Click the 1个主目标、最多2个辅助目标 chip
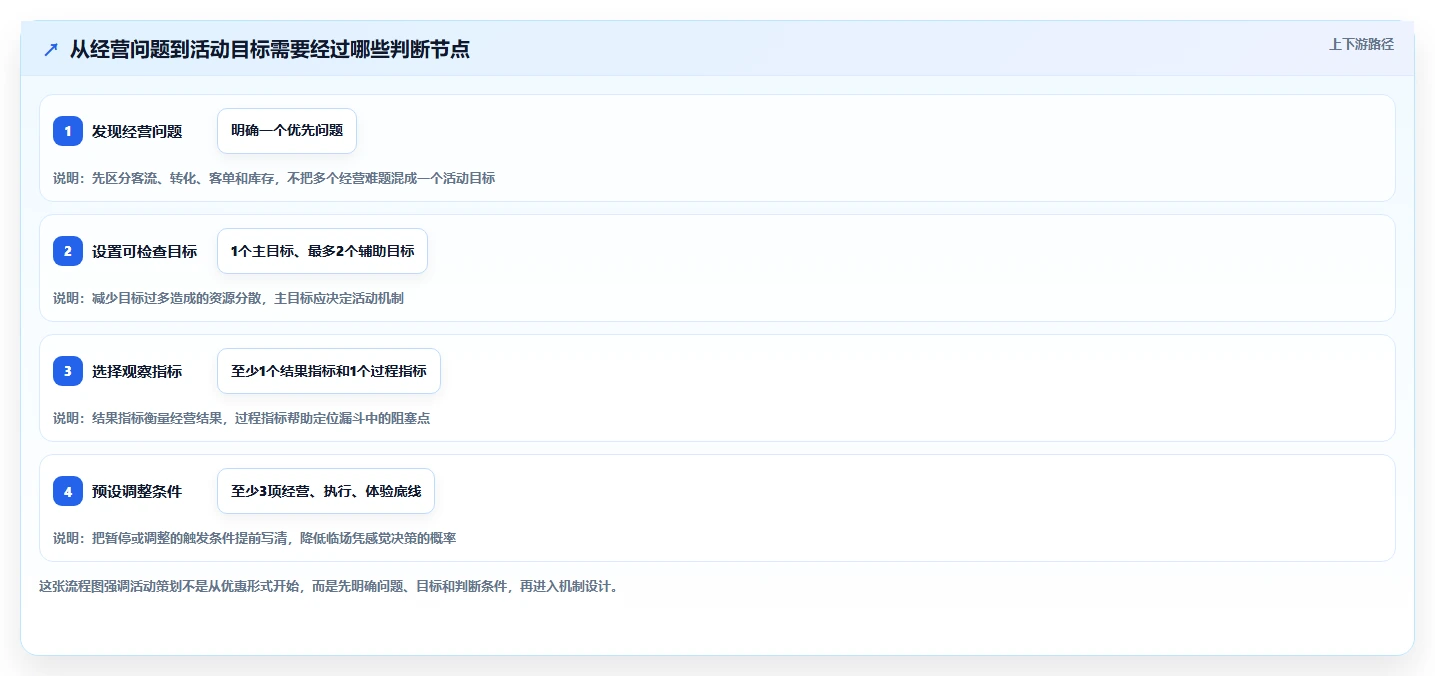The width and height of the screenshot is (1435, 676). click(x=322, y=251)
